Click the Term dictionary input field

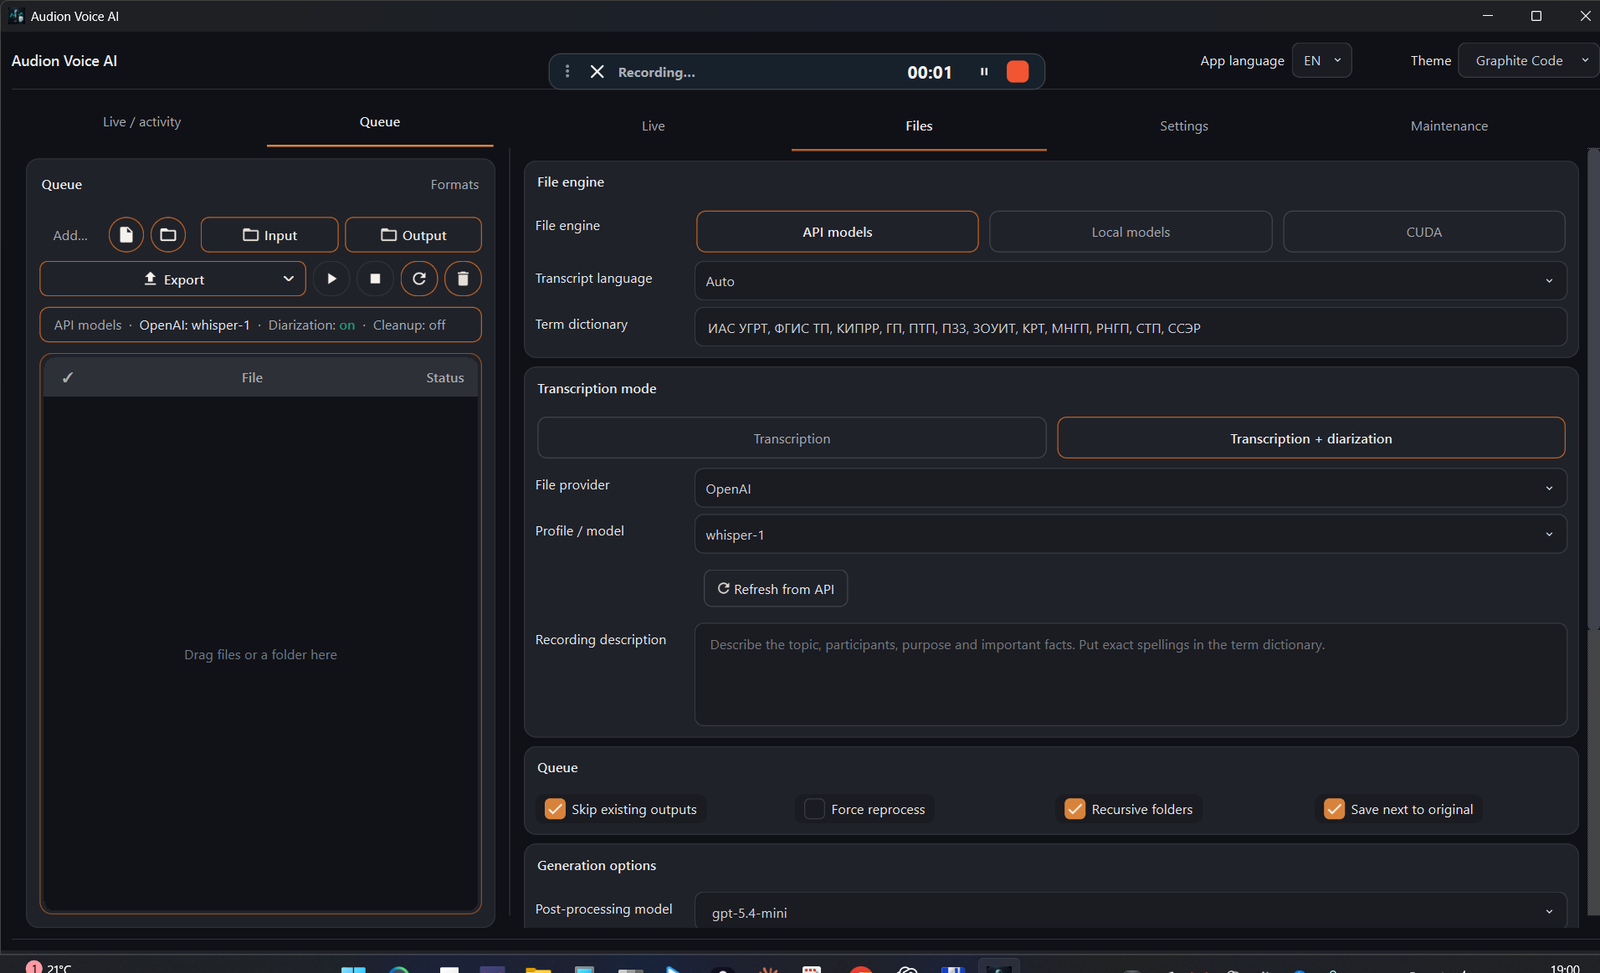click(1130, 327)
